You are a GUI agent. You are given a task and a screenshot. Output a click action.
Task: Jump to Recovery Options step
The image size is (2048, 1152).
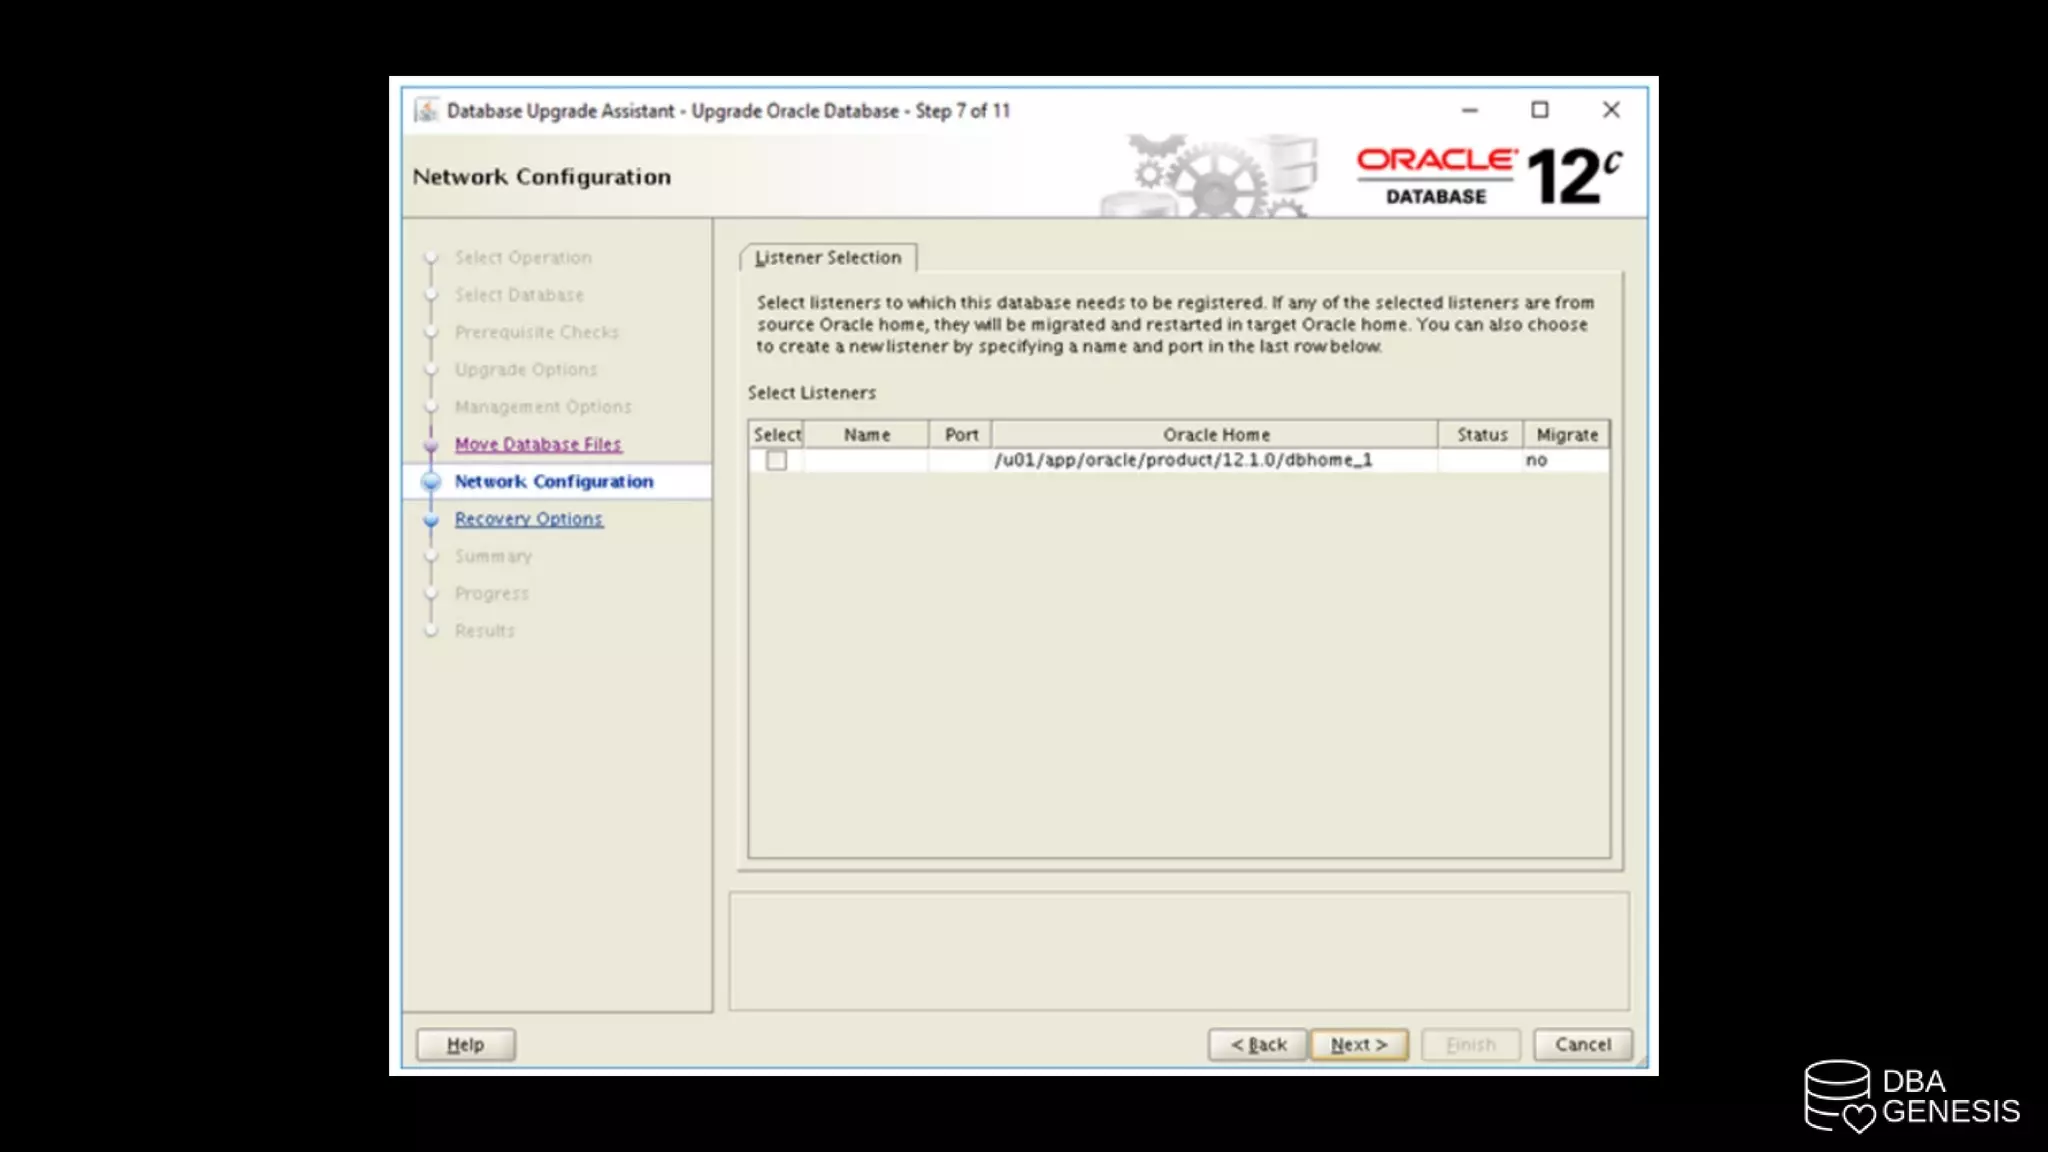coord(528,519)
